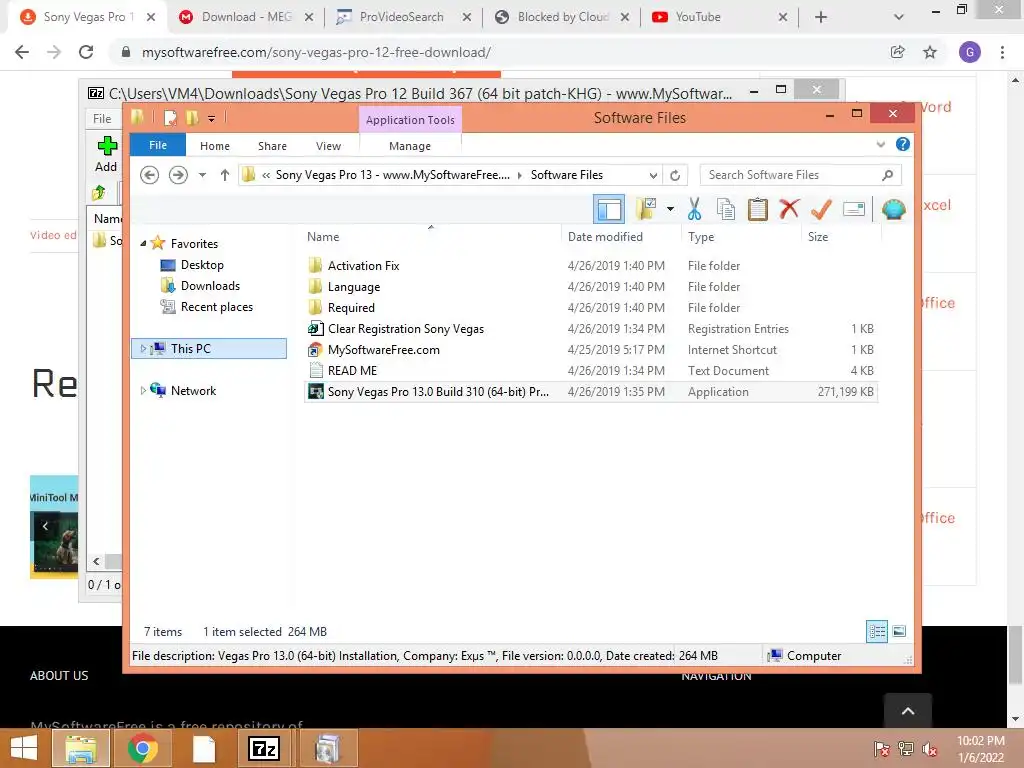Screen dimensions: 1024x768
Task: Reload the Chrome page
Action: (x=86, y=52)
